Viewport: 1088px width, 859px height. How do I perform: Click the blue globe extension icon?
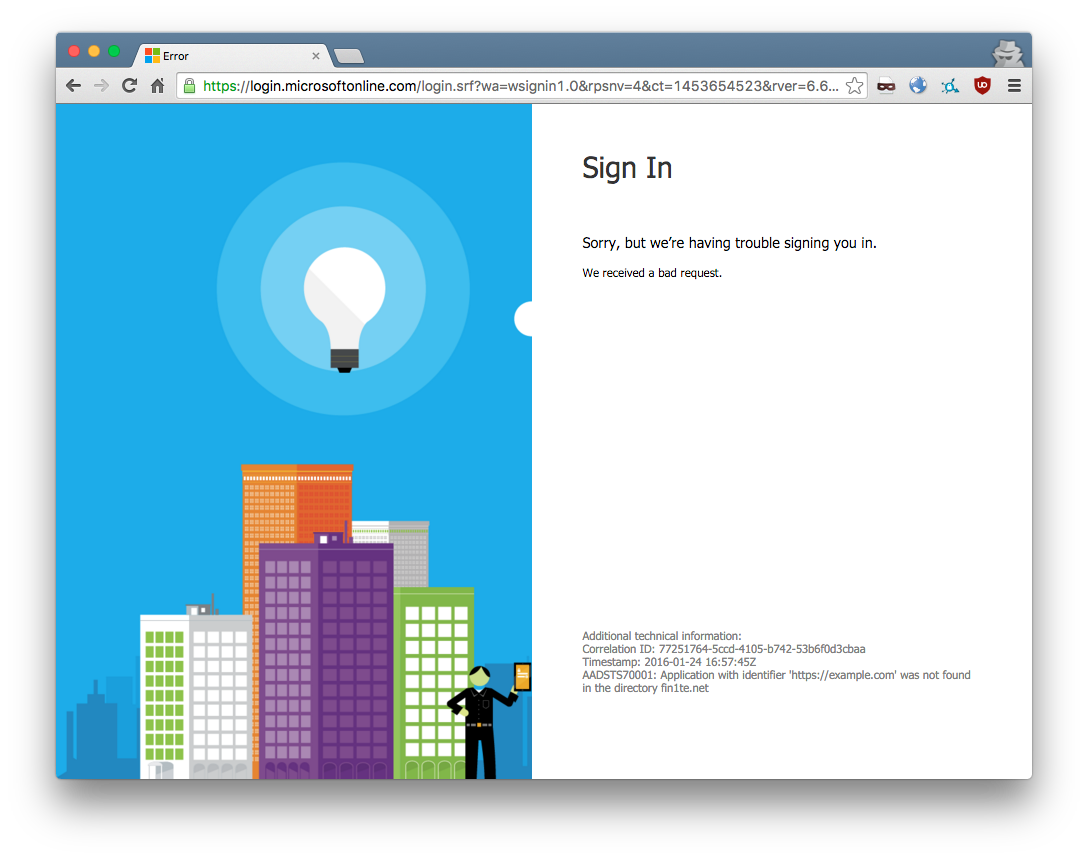pyautogui.click(x=918, y=86)
